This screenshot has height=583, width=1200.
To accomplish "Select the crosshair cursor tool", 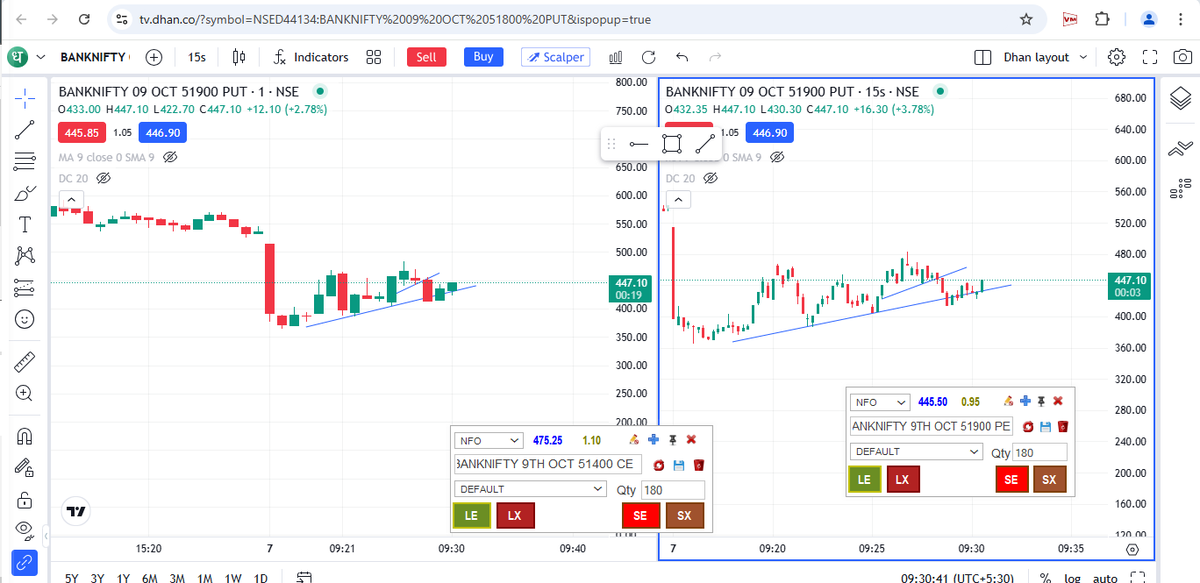I will [25, 97].
